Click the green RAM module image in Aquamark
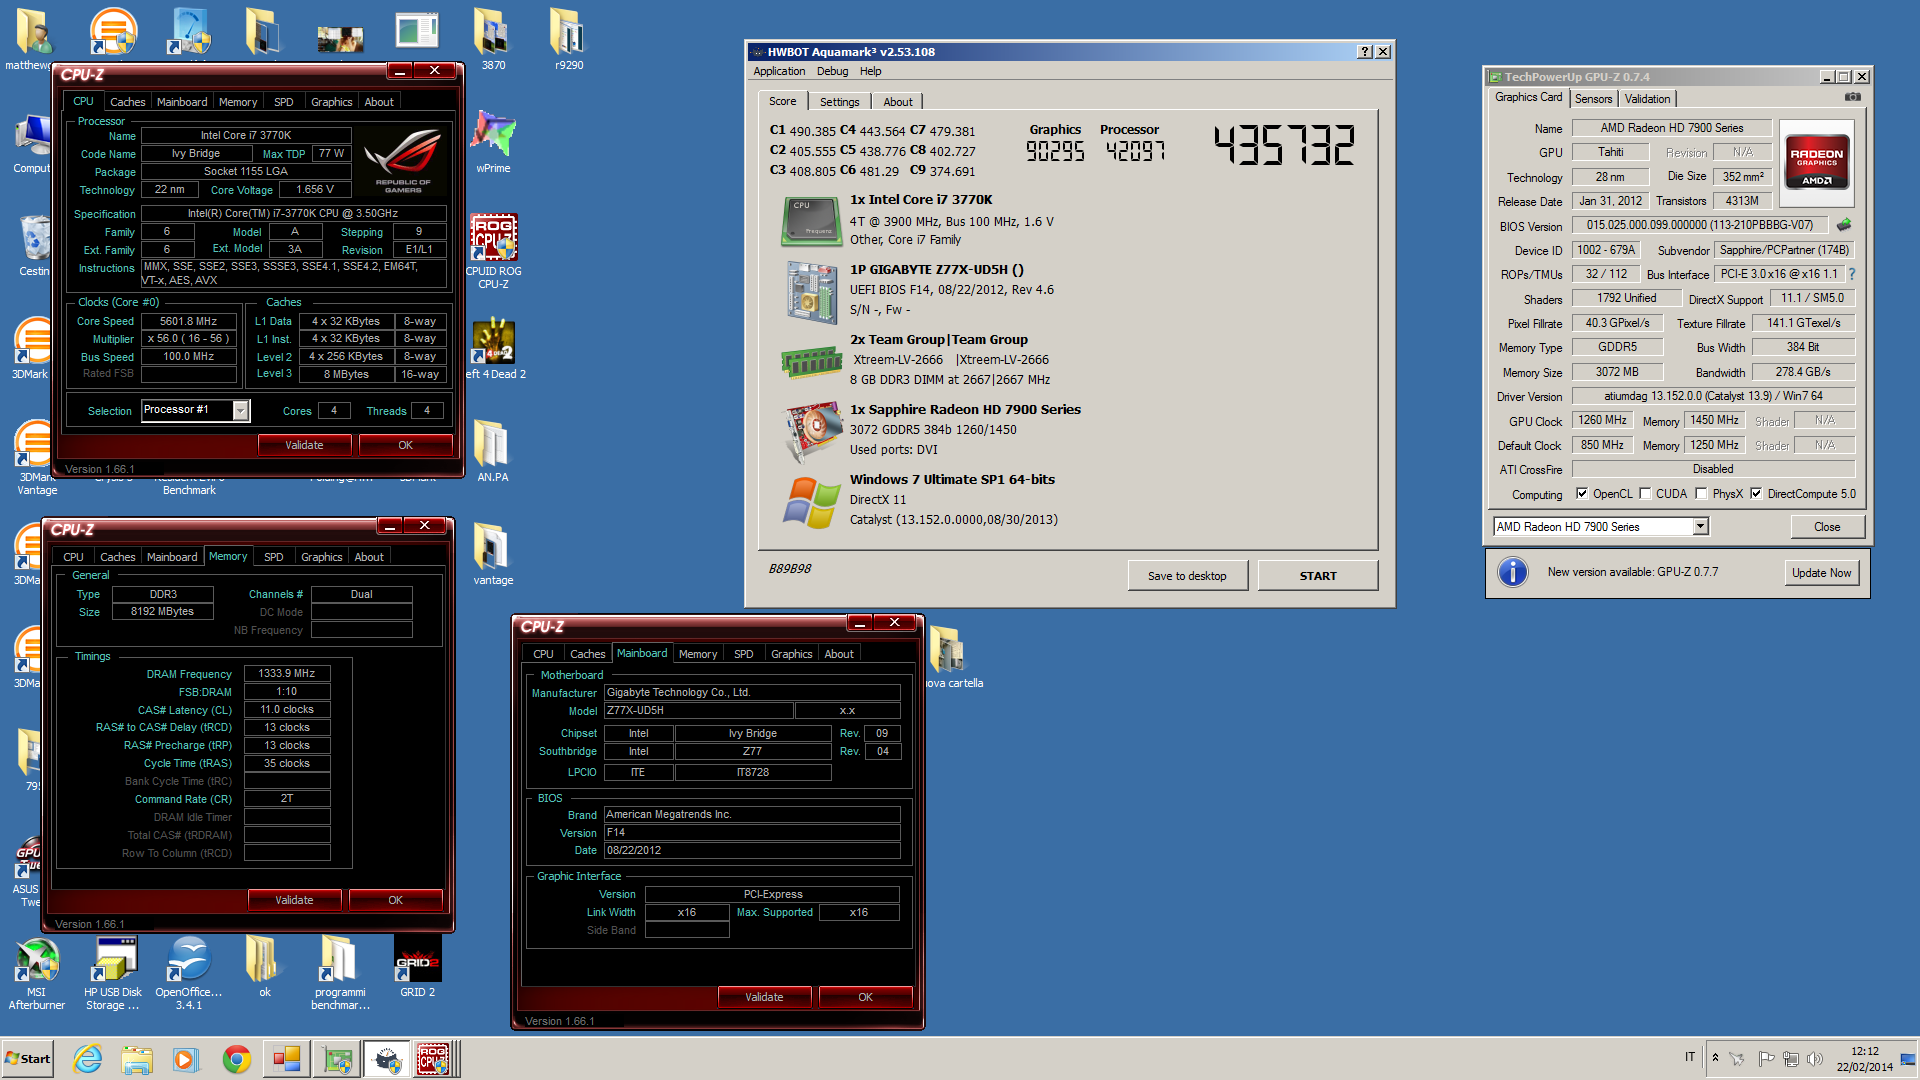1920x1080 pixels. pyautogui.click(x=811, y=362)
